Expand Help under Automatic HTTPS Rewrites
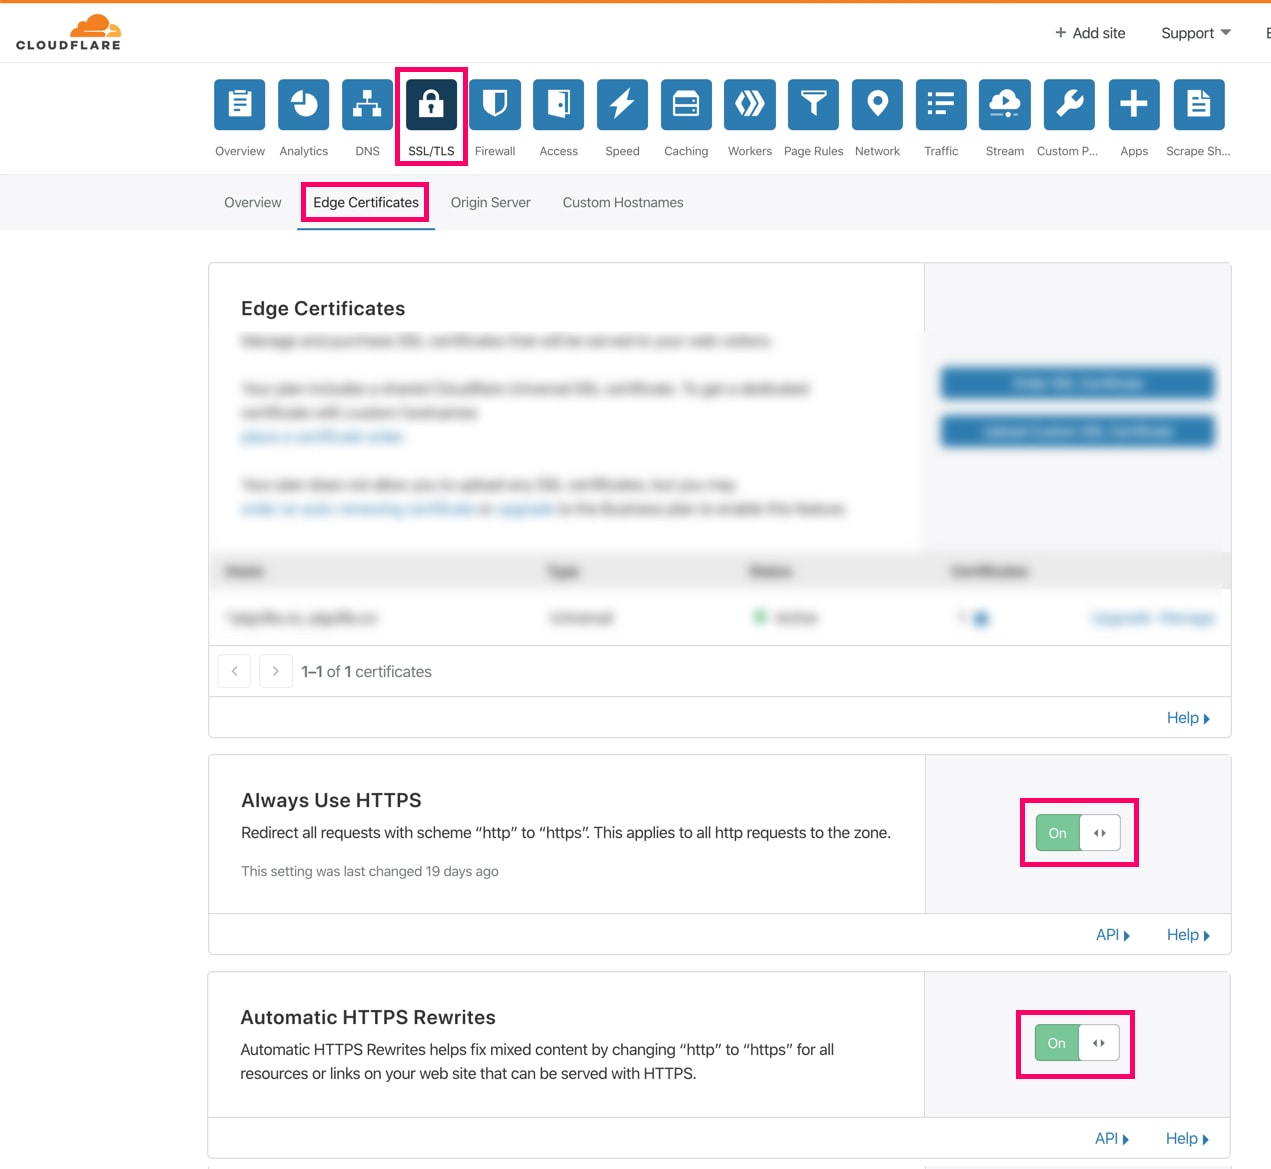Image resolution: width=1271 pixels, height=1169 pixels. pos(1187,1139)
